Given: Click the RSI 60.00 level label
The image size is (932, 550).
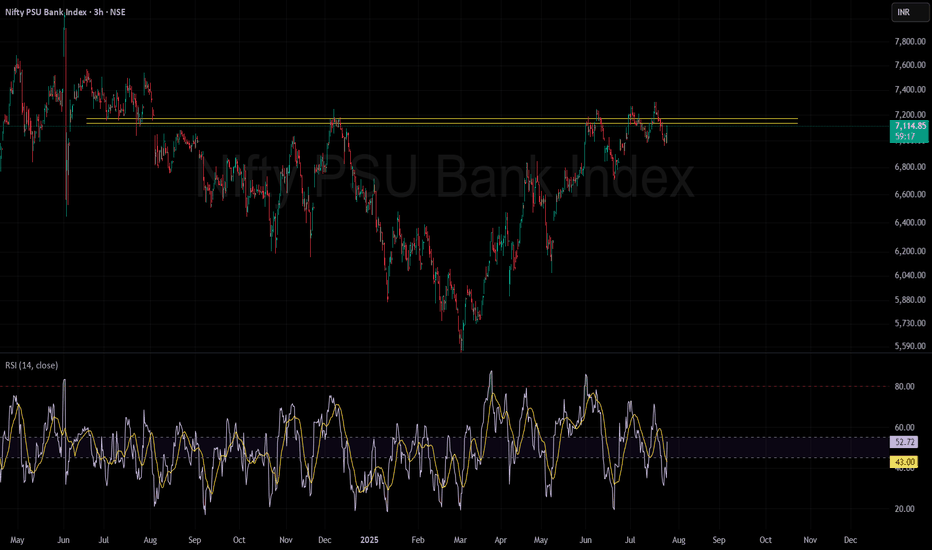Looking at the screenshot, I should point(904,428).
